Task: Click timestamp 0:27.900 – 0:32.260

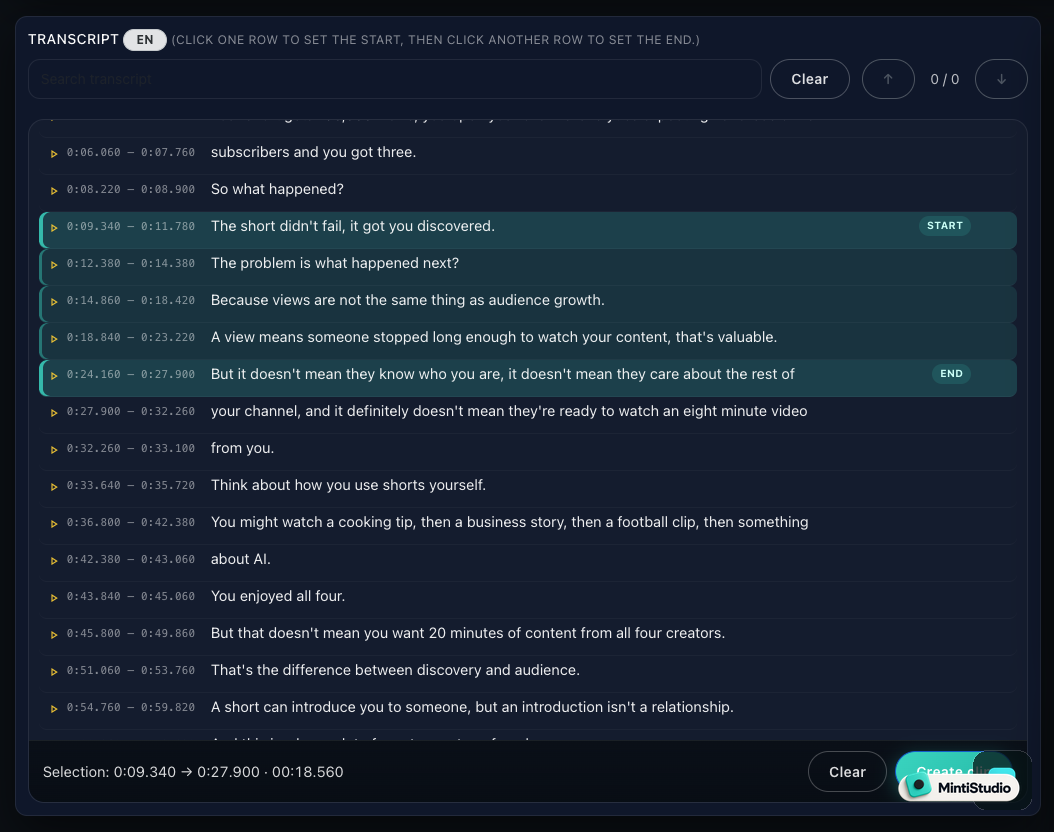Action: pyautogui.click(x=130, y=411)
